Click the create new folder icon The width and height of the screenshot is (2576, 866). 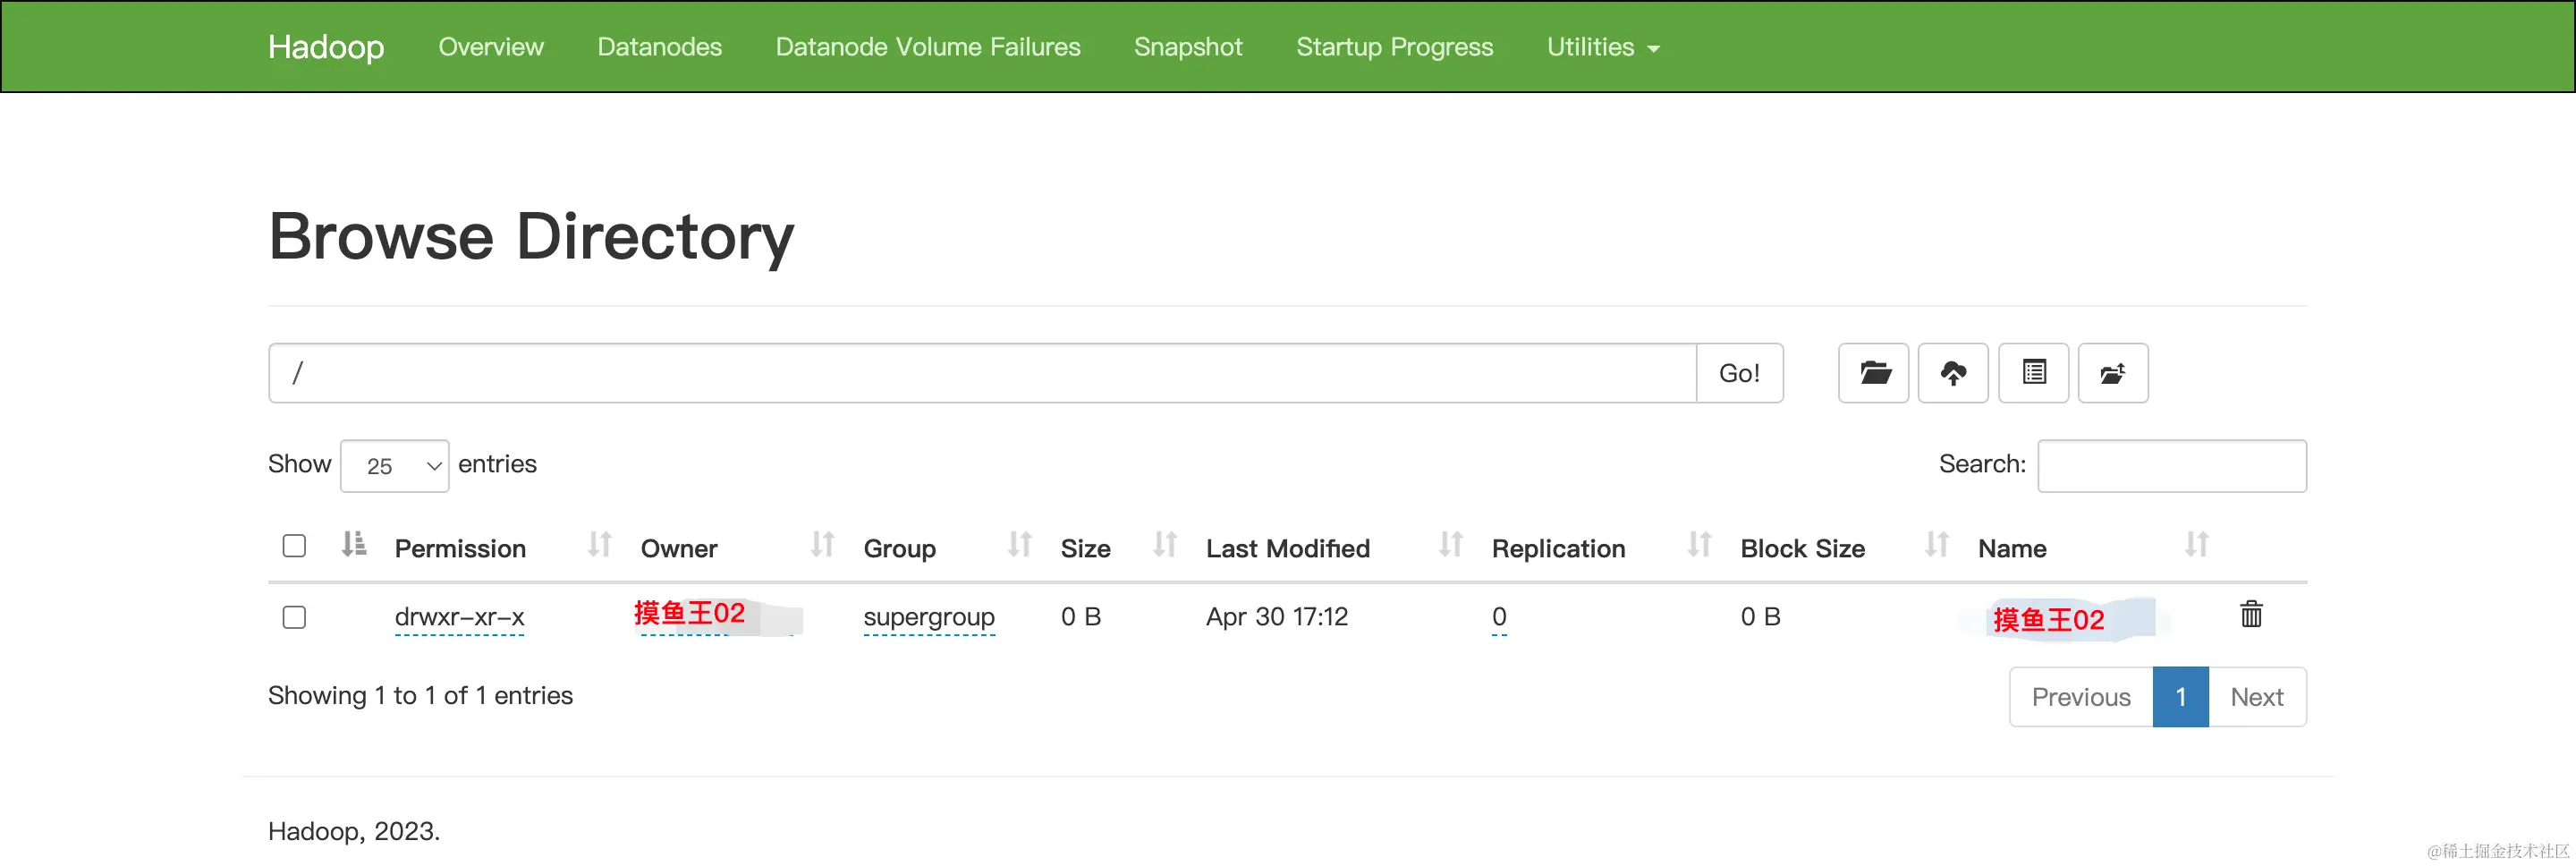[1873, 373]
